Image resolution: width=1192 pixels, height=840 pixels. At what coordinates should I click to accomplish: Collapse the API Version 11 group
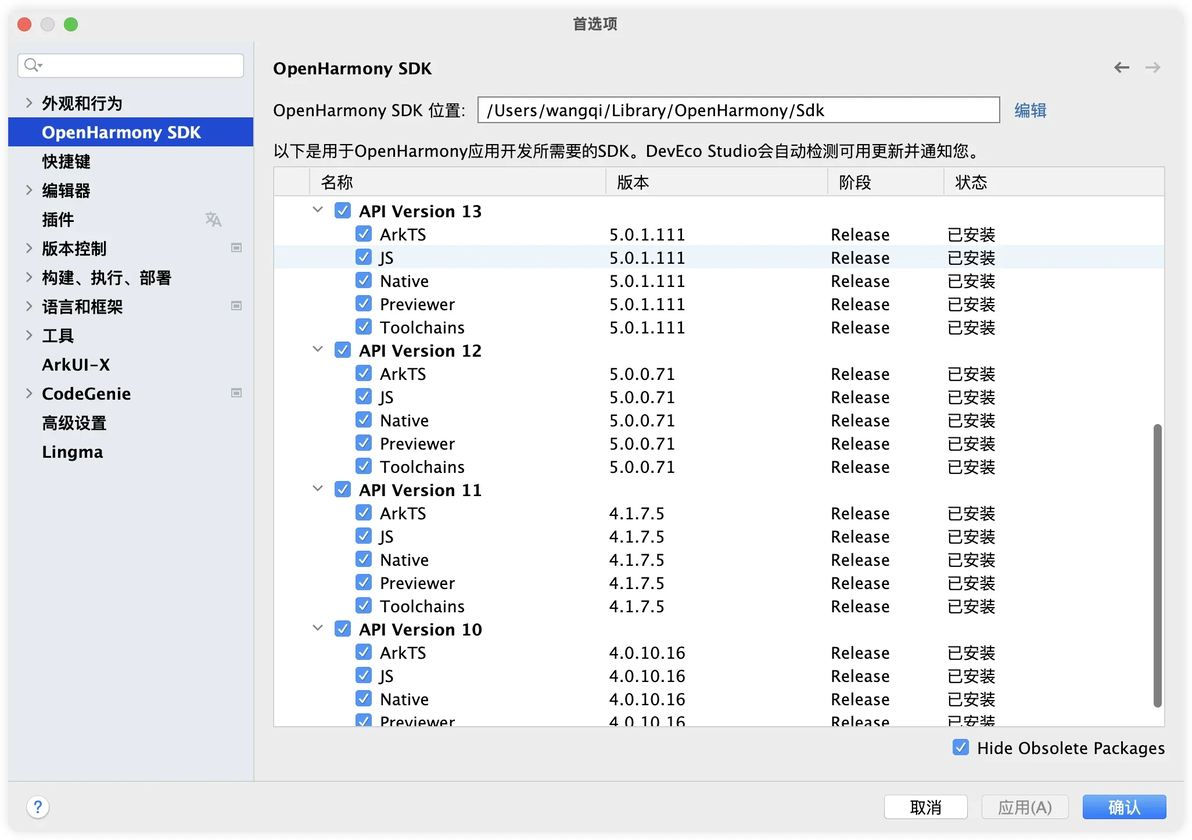(x=318, y=489)
